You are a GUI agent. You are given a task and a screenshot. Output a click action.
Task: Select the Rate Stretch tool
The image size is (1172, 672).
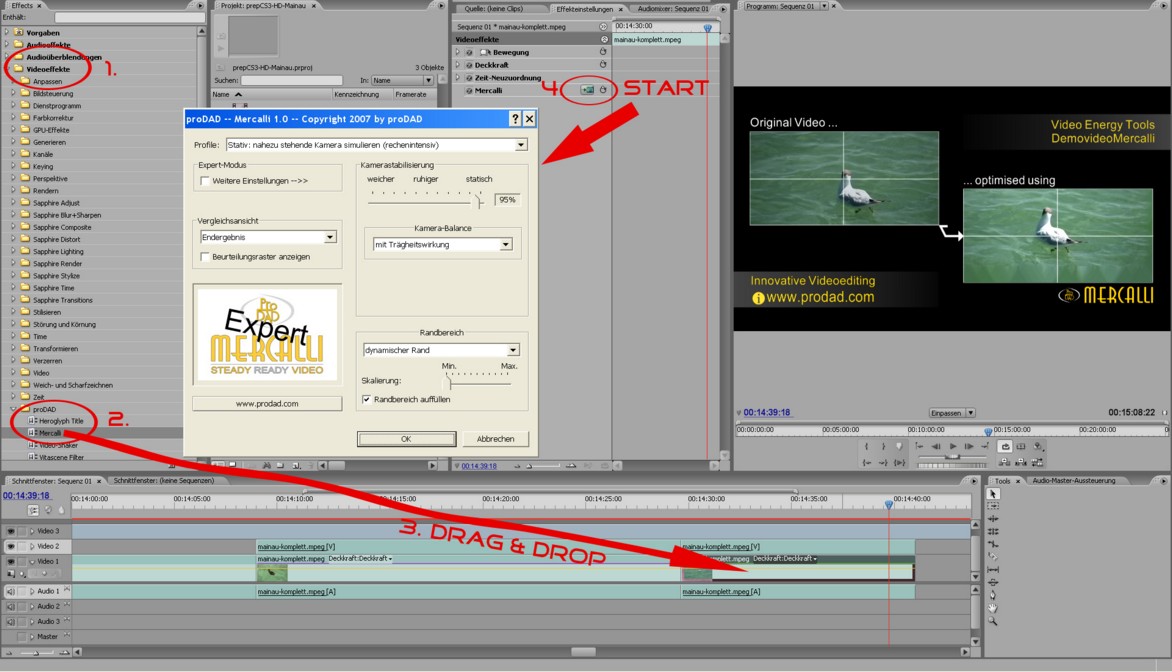993,544
